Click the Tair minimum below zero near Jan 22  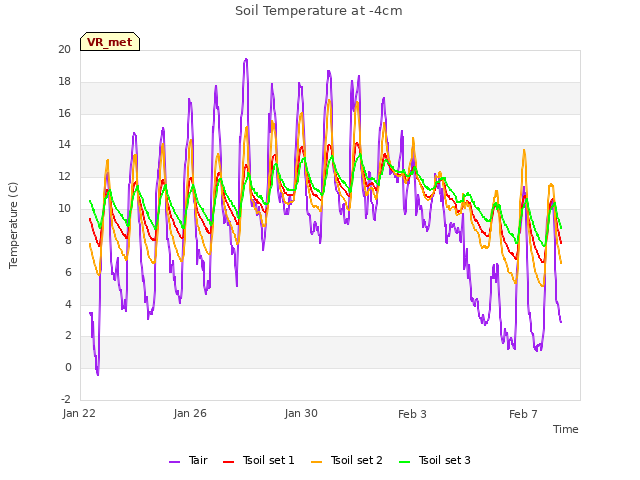pyautogui.click(x=98, y=373)
